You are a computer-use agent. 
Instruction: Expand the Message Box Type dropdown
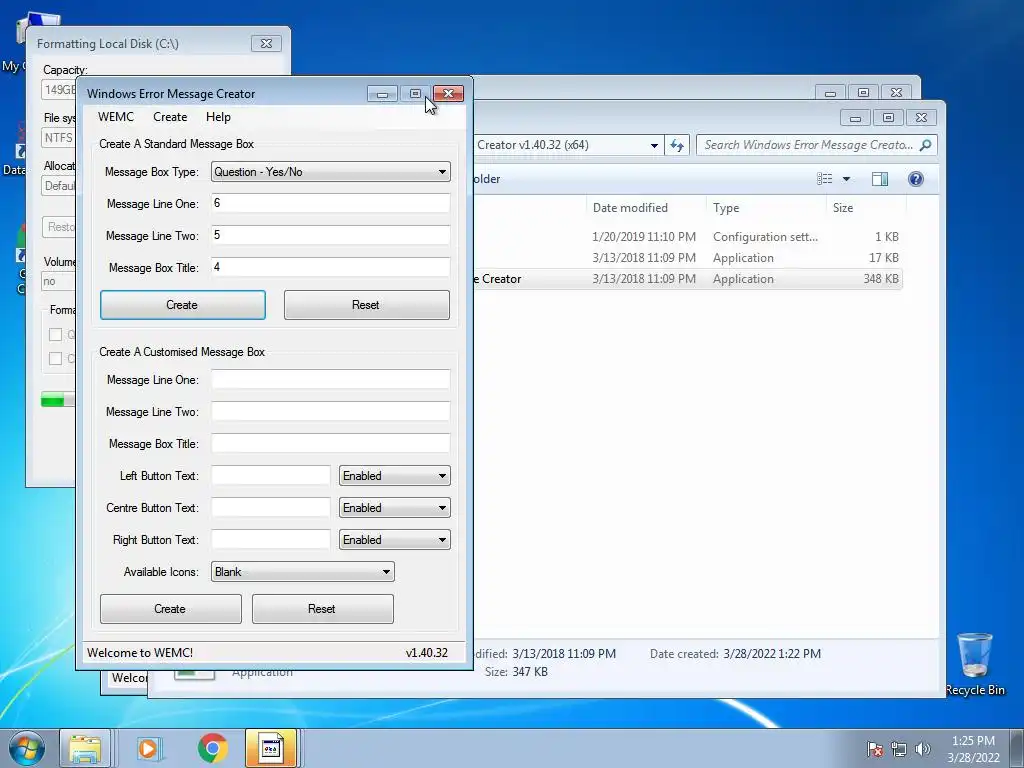click(x=330, y=172)
